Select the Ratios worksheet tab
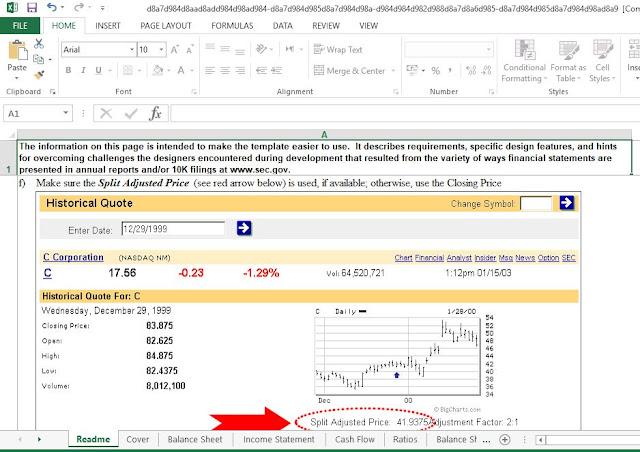Screen dimensions: 640x452 pos(405,439)
